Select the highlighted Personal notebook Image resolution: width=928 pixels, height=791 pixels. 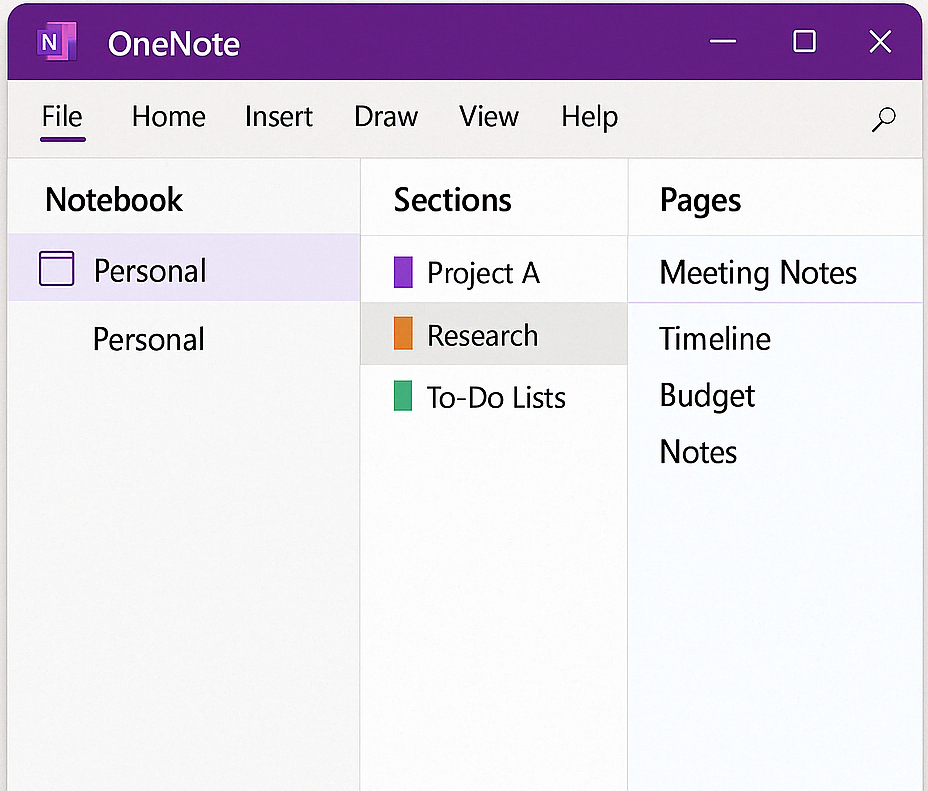tap(184, 267)
